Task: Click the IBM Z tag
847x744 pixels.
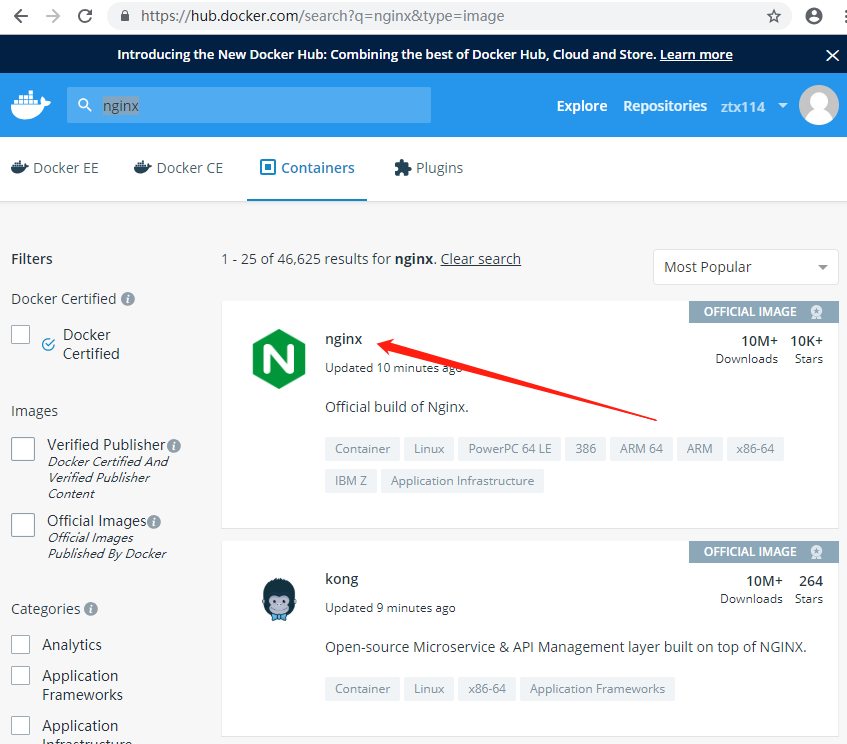Action: tap(351, 481)
